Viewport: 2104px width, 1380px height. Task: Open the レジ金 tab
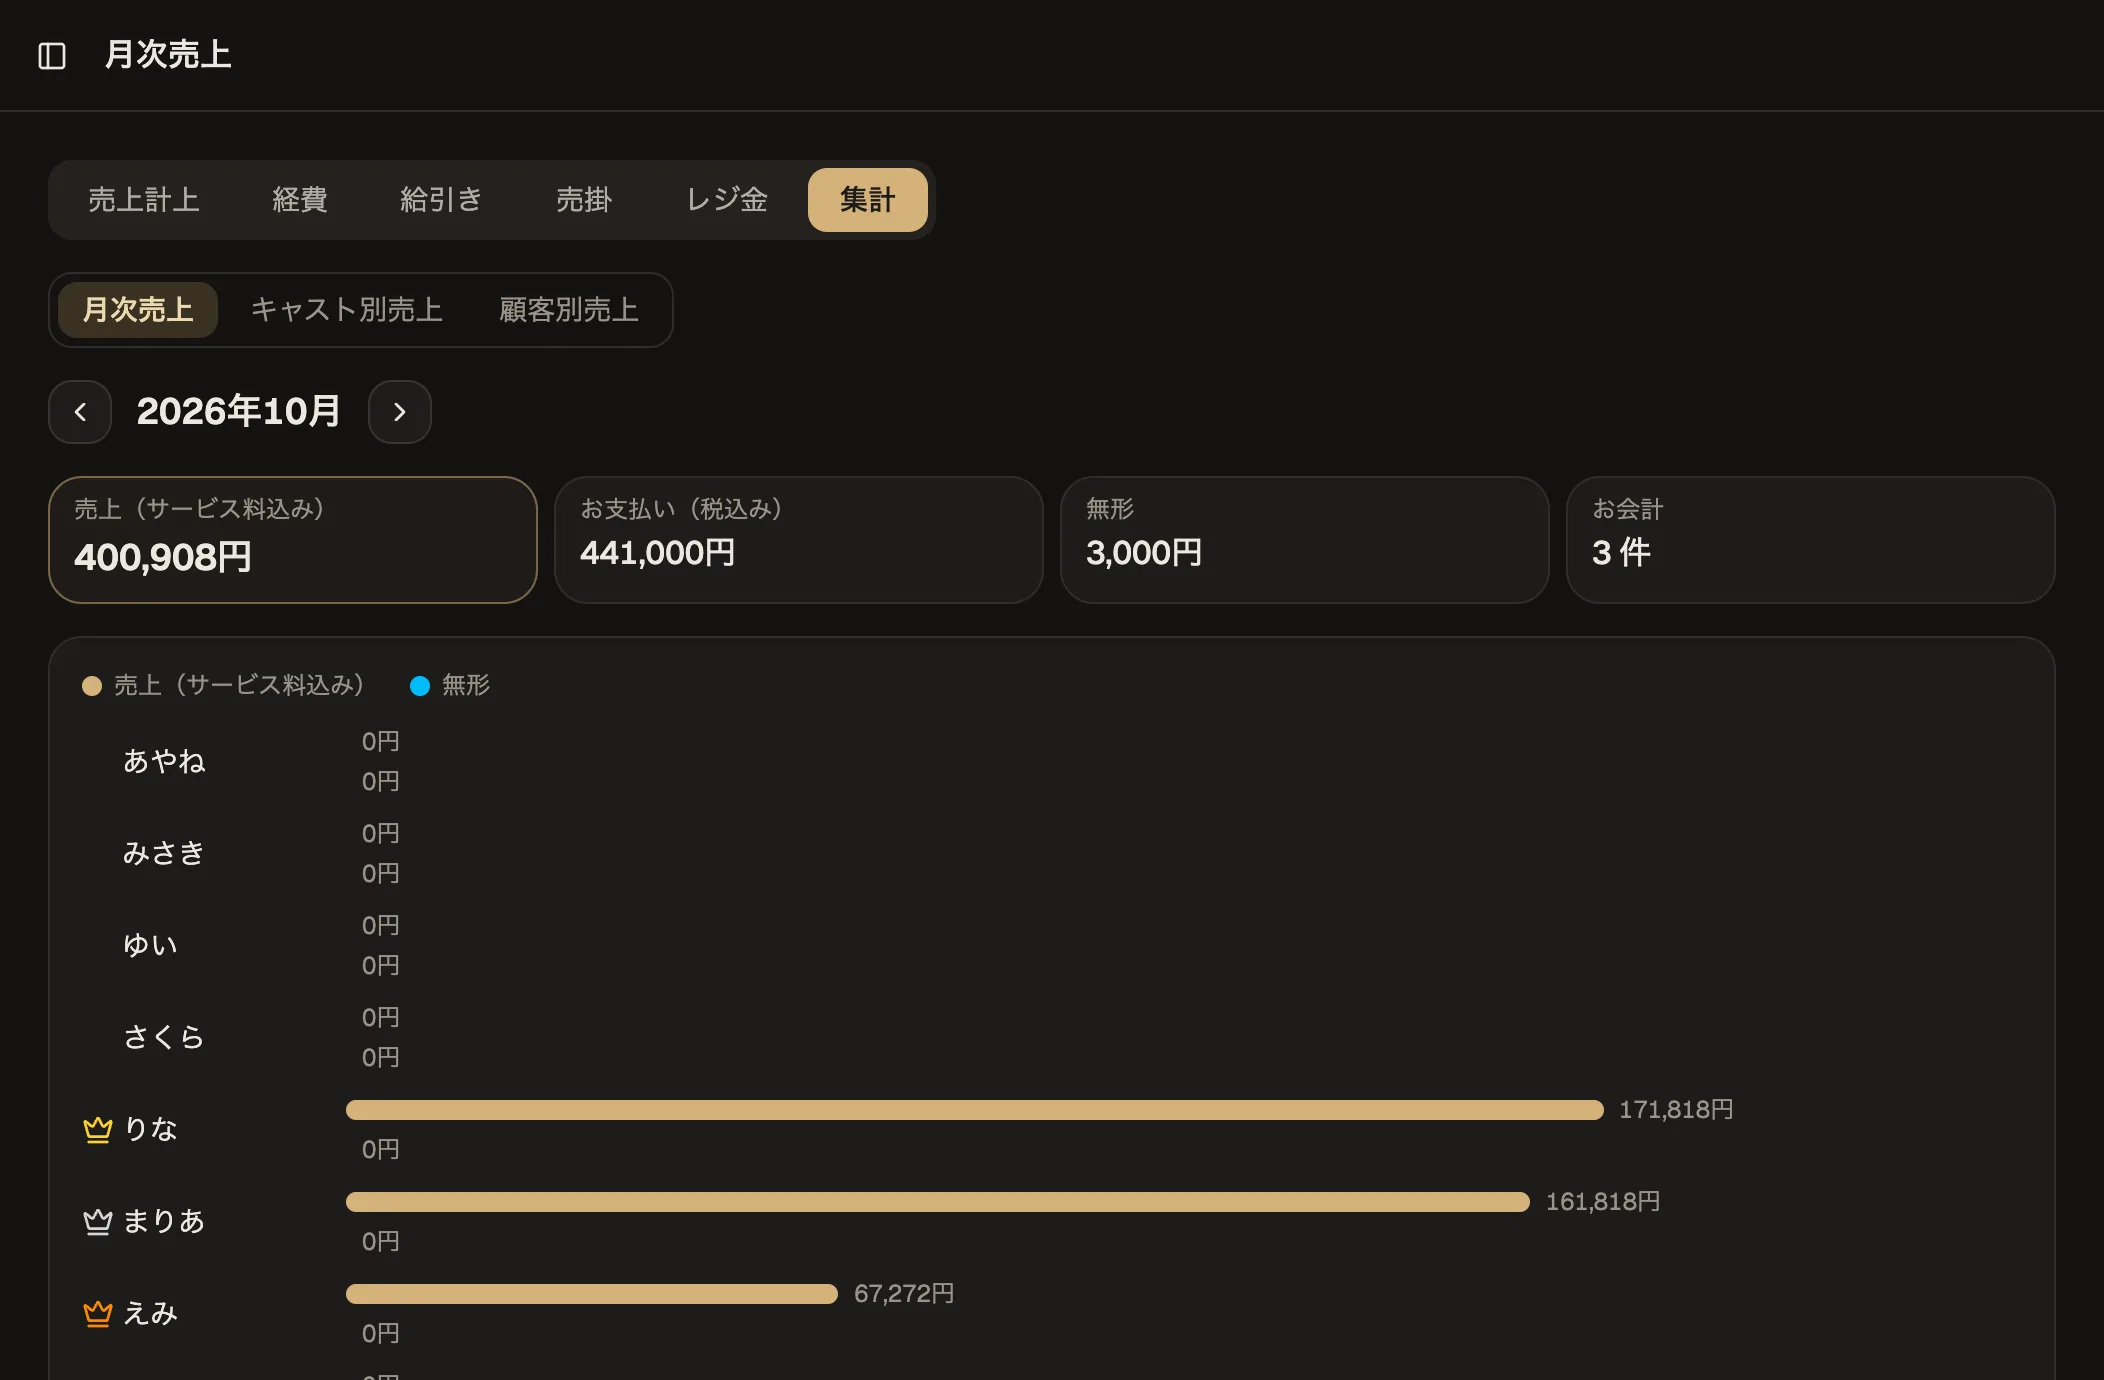tap(727, 200)
